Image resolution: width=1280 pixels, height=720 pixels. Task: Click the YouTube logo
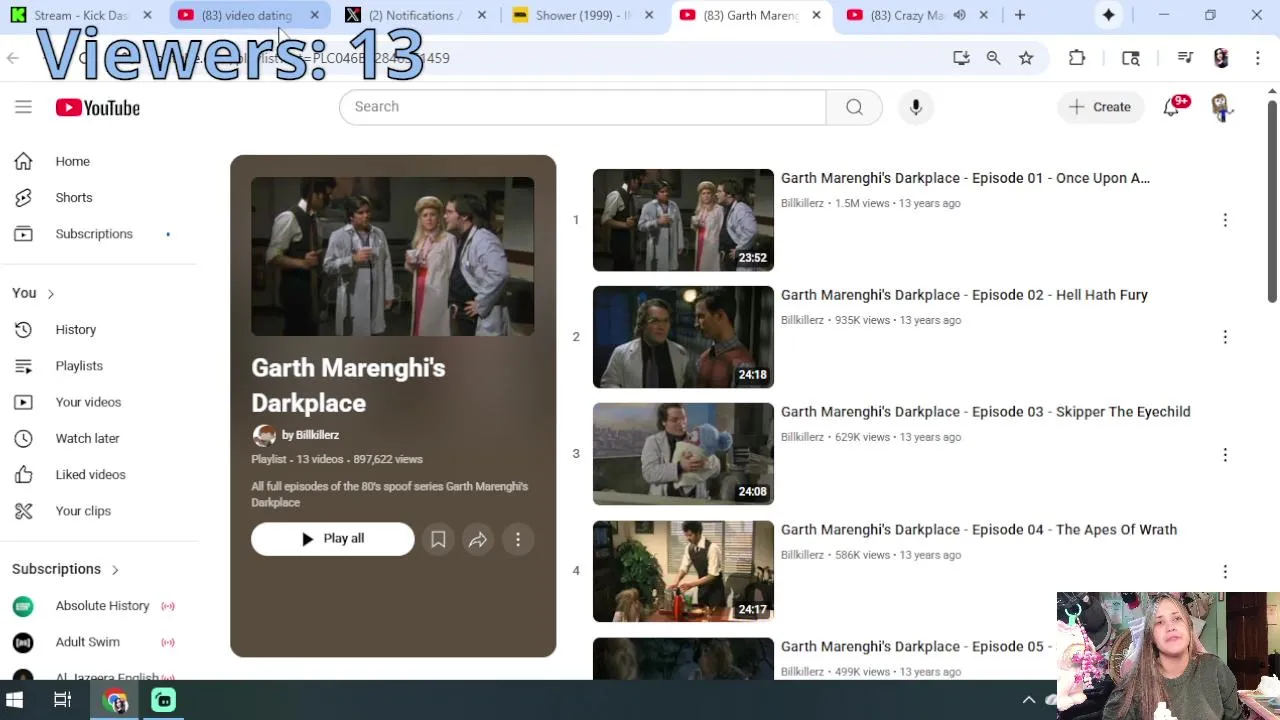97,107
